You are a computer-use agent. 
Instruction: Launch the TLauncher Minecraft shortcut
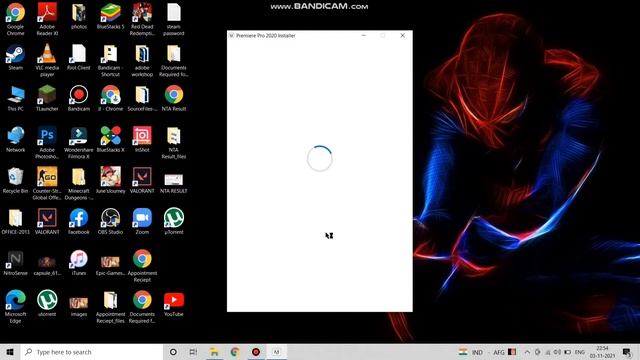(x=47, y=98)
